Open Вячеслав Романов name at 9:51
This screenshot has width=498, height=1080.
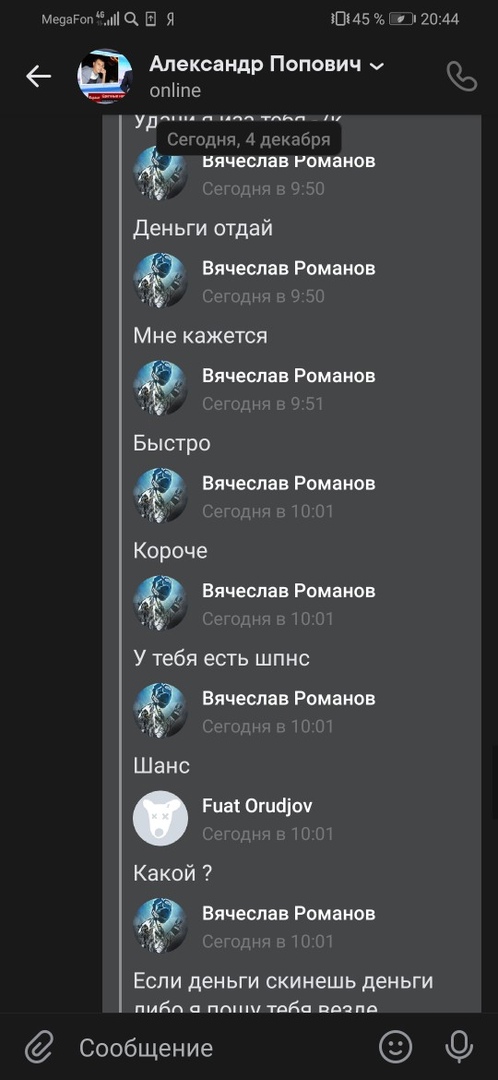pos(289,375)
